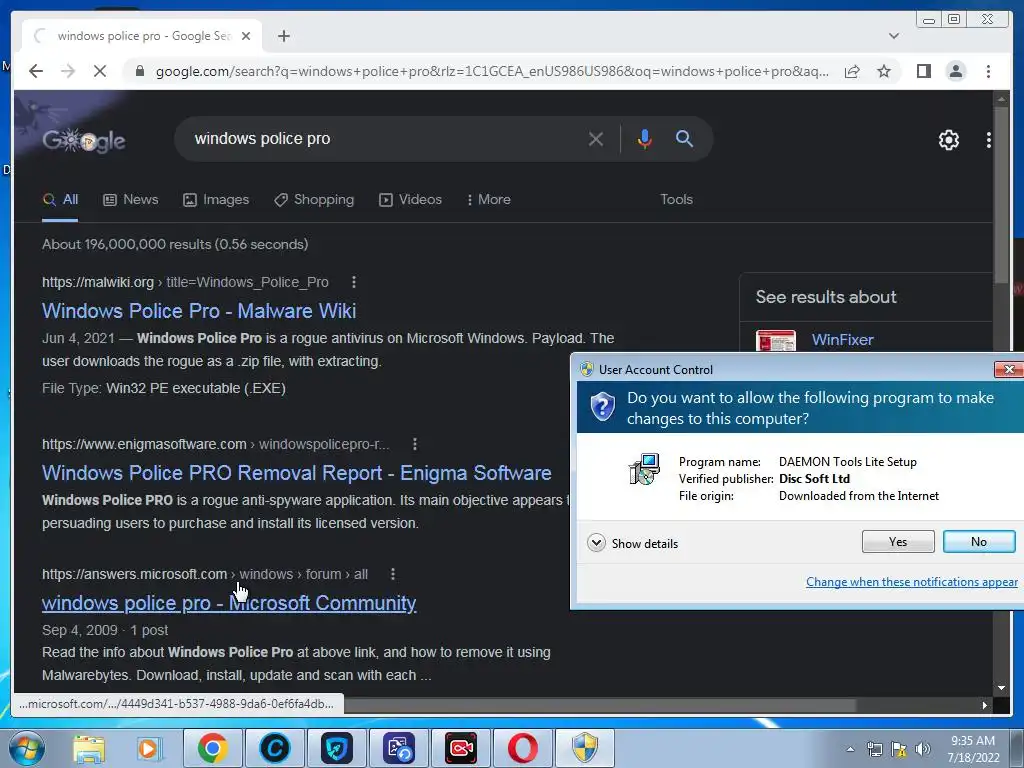1024x768 pixels.
Task: Switch to the Videos tab
Action: point(411,200)
